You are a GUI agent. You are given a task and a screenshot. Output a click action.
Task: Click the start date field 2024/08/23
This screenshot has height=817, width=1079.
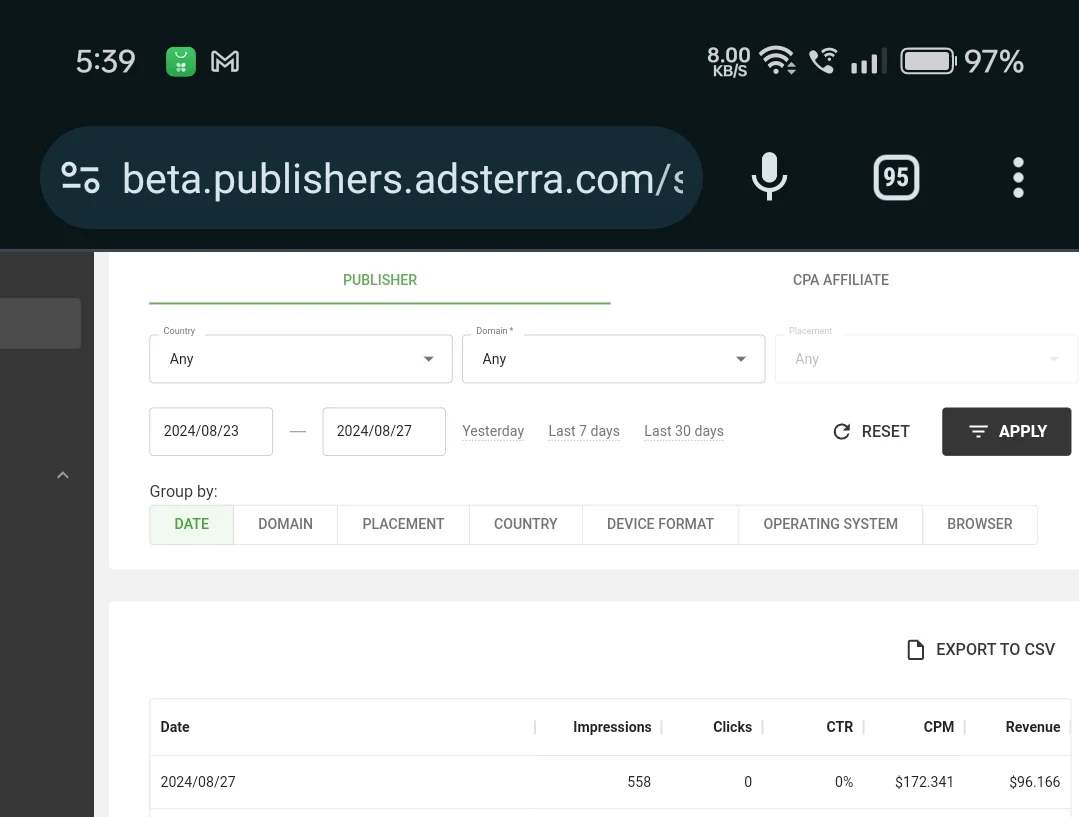tap(211, 432)
